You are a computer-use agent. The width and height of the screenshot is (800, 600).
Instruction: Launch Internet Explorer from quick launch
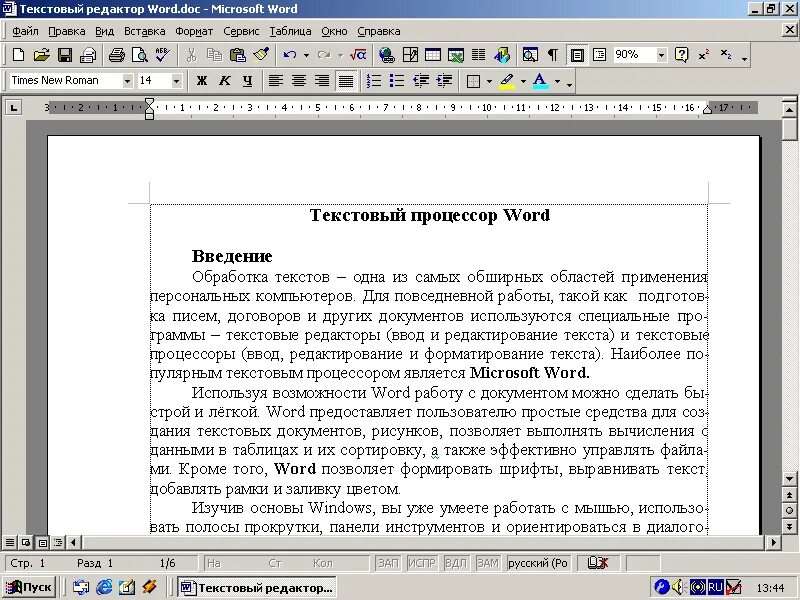pyautogui.click(x=104, y=587)
